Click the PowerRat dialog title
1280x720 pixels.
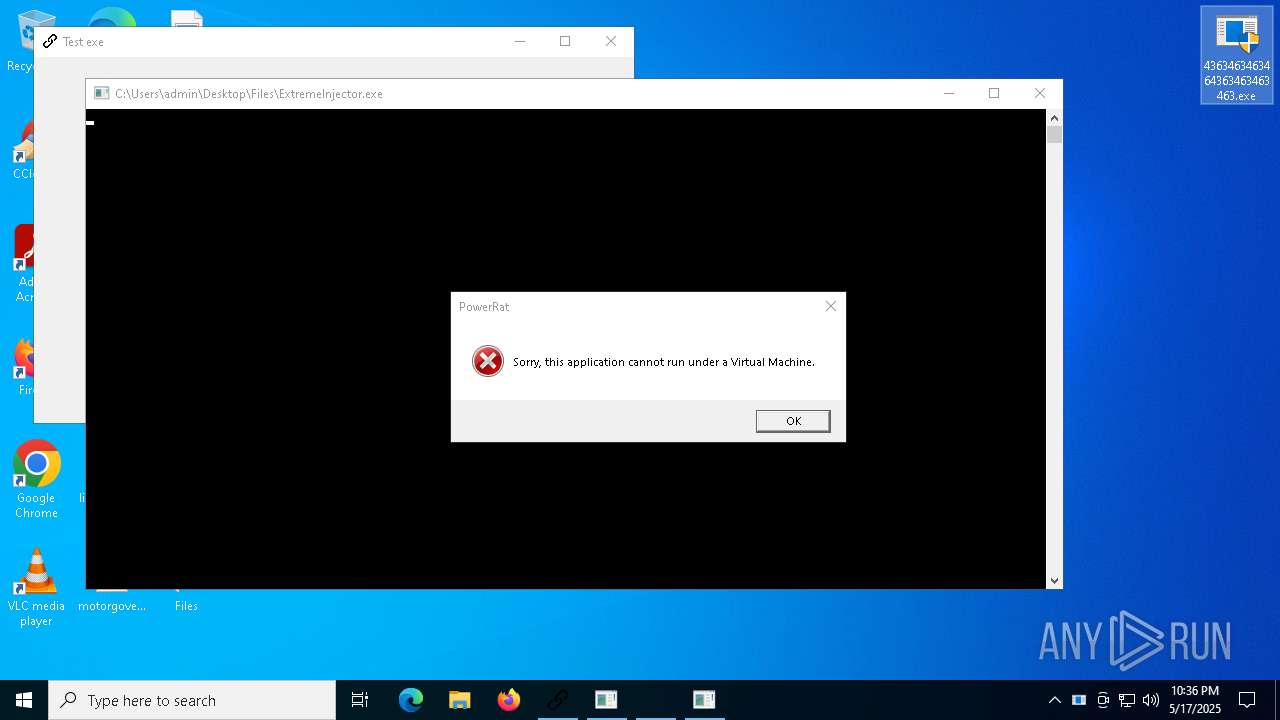tap(484, 307)
